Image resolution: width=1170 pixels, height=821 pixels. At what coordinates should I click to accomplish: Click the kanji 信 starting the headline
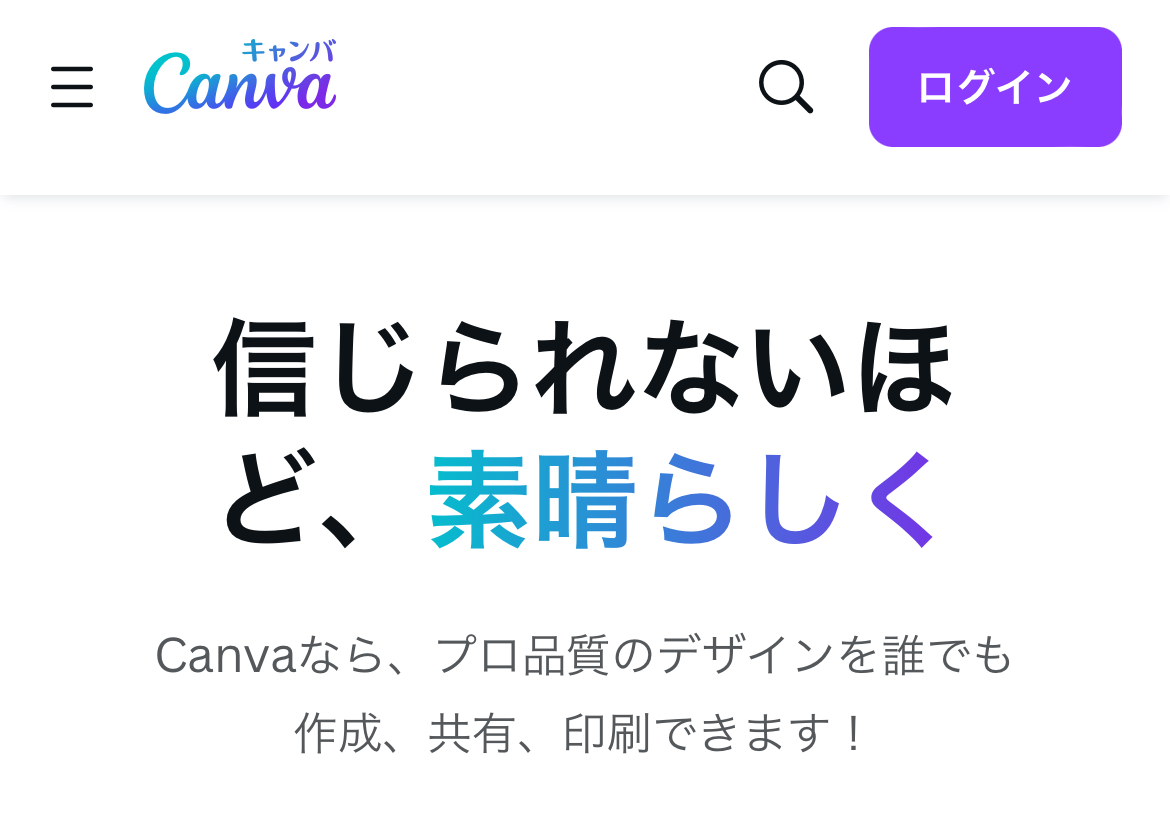click(261, 367)
